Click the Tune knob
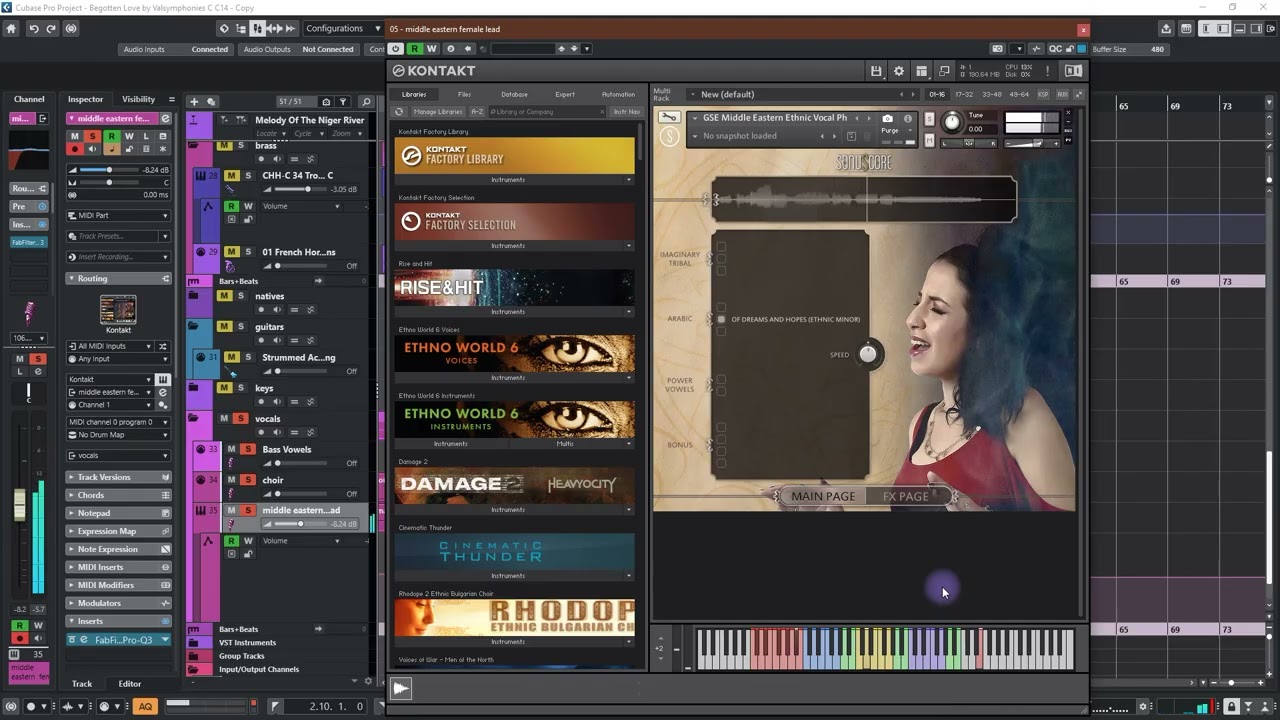This screenshot has height=720, width=1280. pyautogui.click(x=952, y=122)
